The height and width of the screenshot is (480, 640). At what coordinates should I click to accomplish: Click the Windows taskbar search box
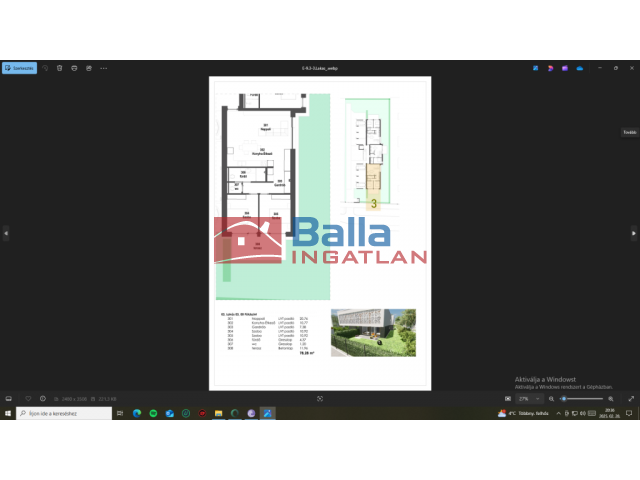pyautogui.click(x=62, y=413)
